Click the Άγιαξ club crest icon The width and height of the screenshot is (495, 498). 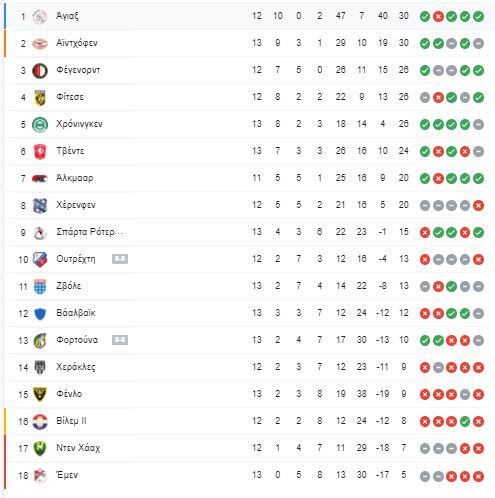(x=40, y=16)
